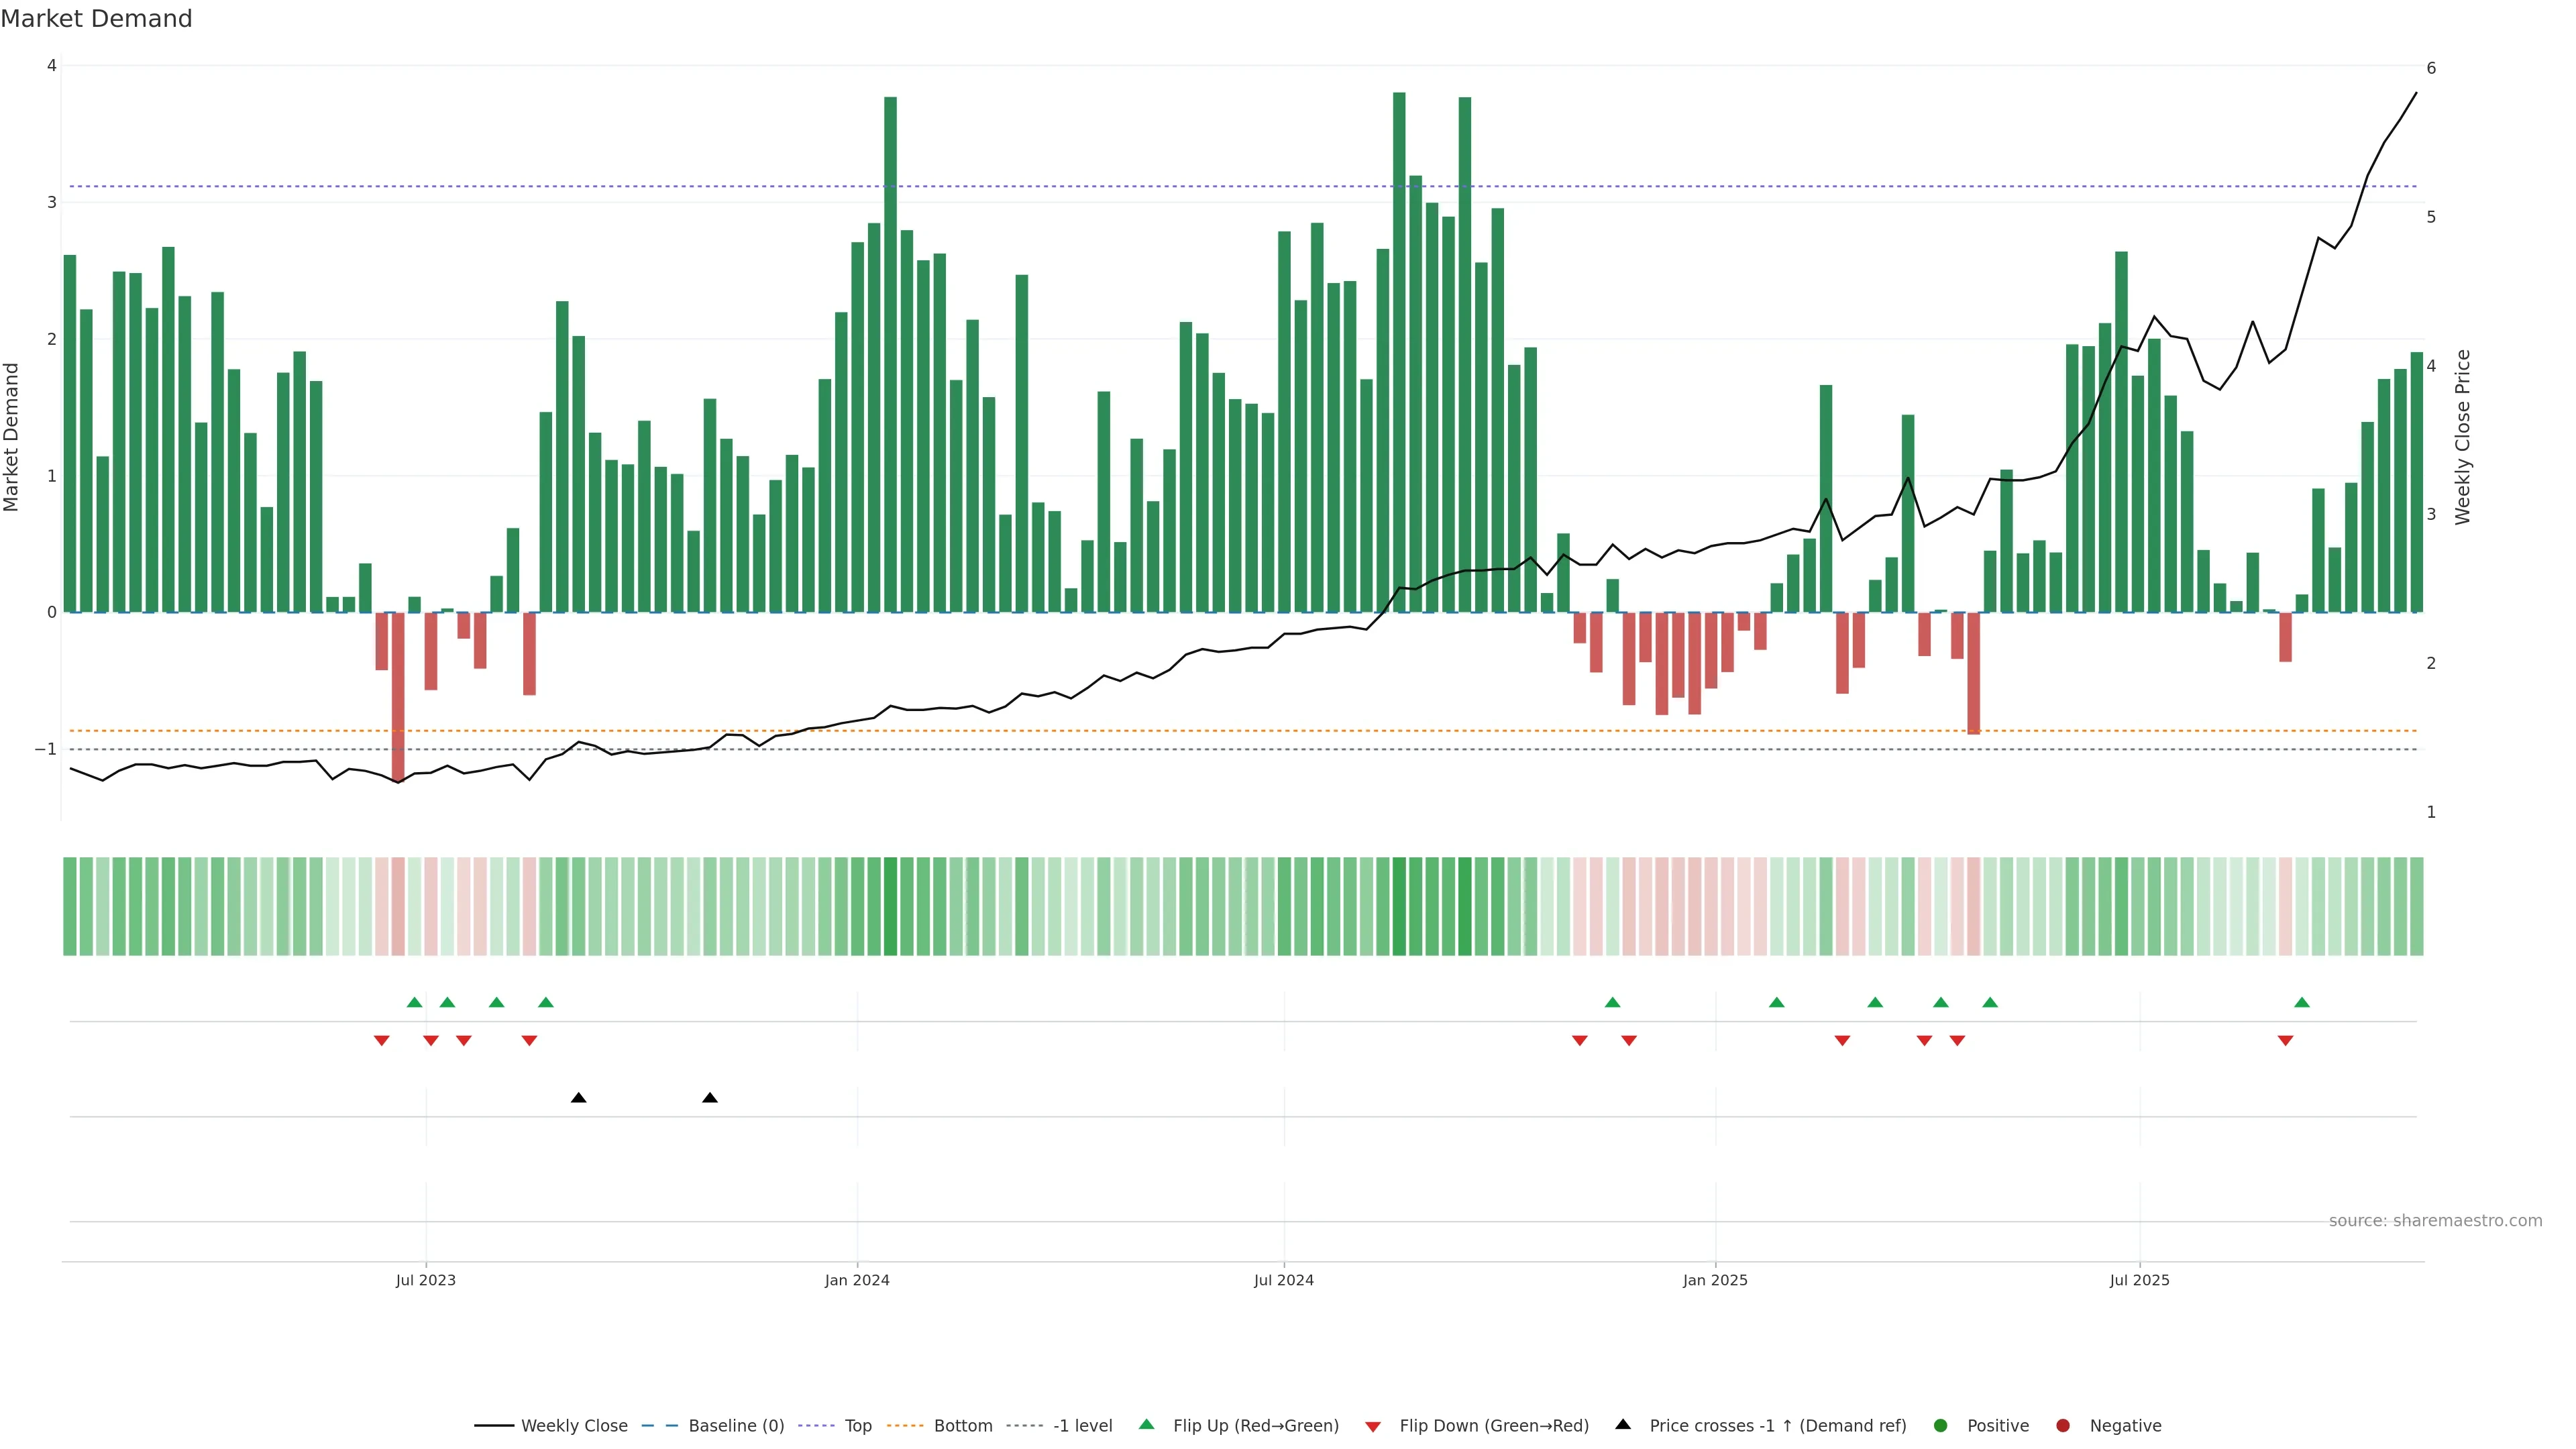Click the -1 level legend item

coord(1082,1426)
